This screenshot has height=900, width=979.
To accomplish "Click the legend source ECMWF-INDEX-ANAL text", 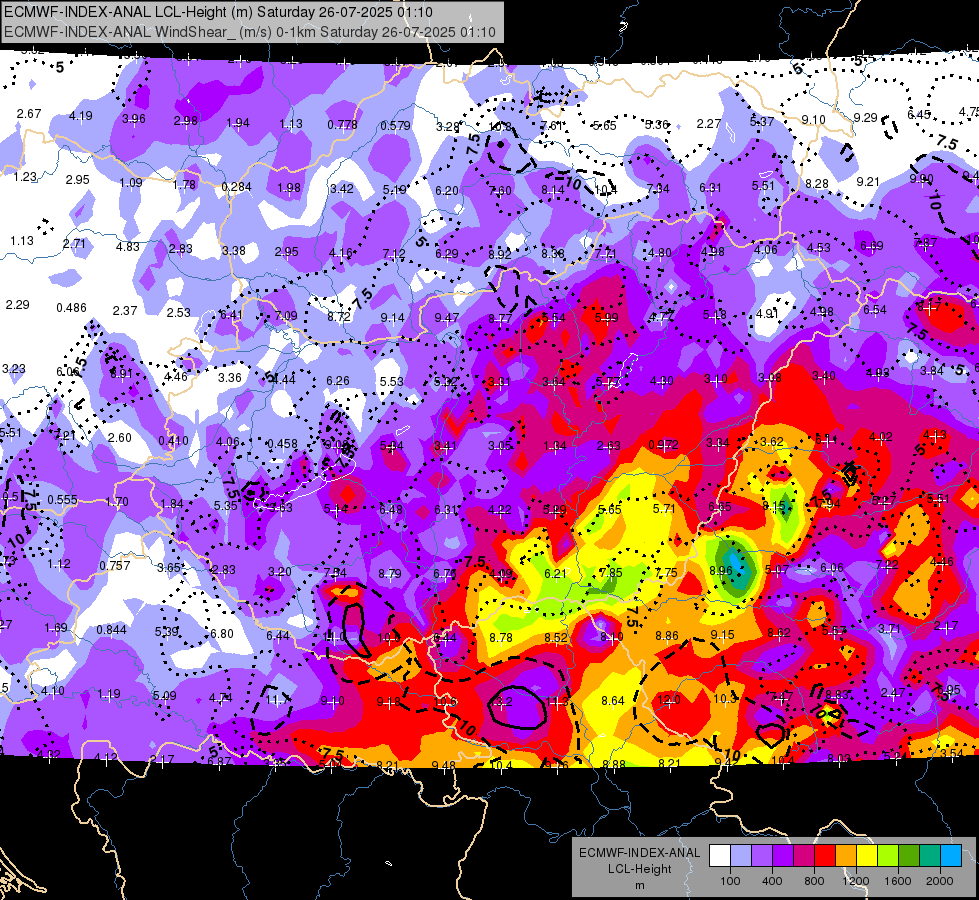I will click(639, 853).
